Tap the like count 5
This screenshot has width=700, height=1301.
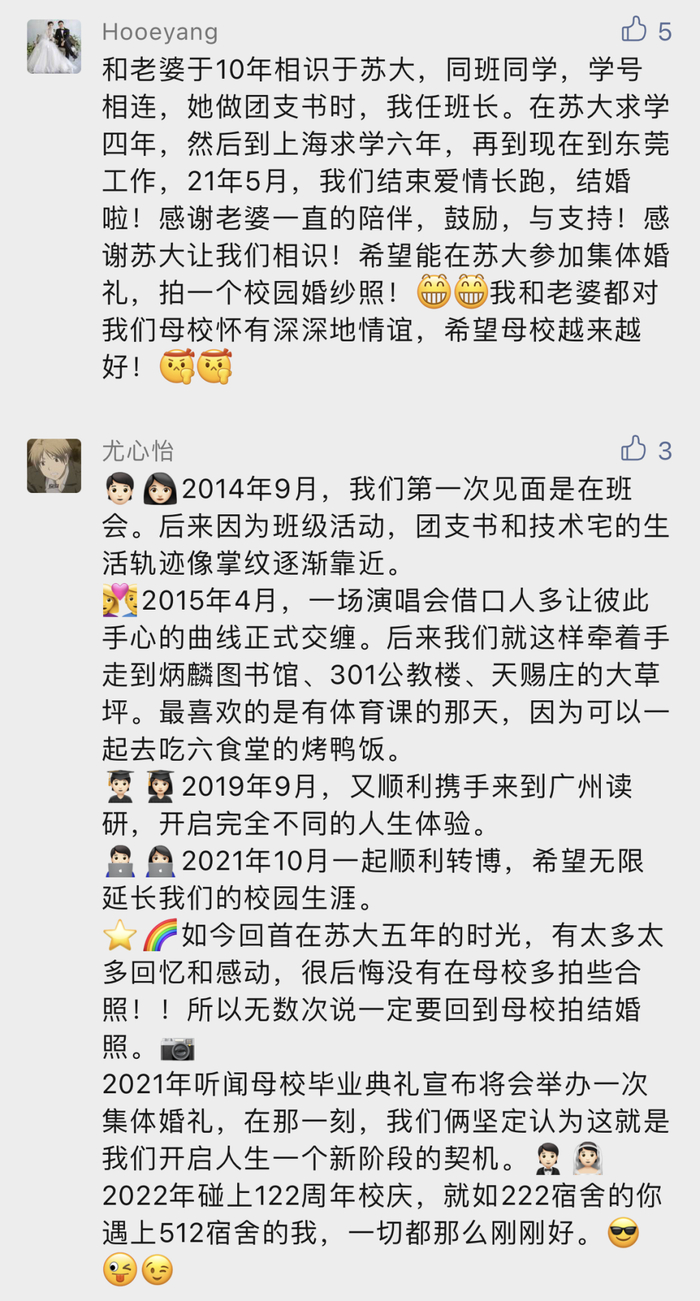[x=665, y=32]
